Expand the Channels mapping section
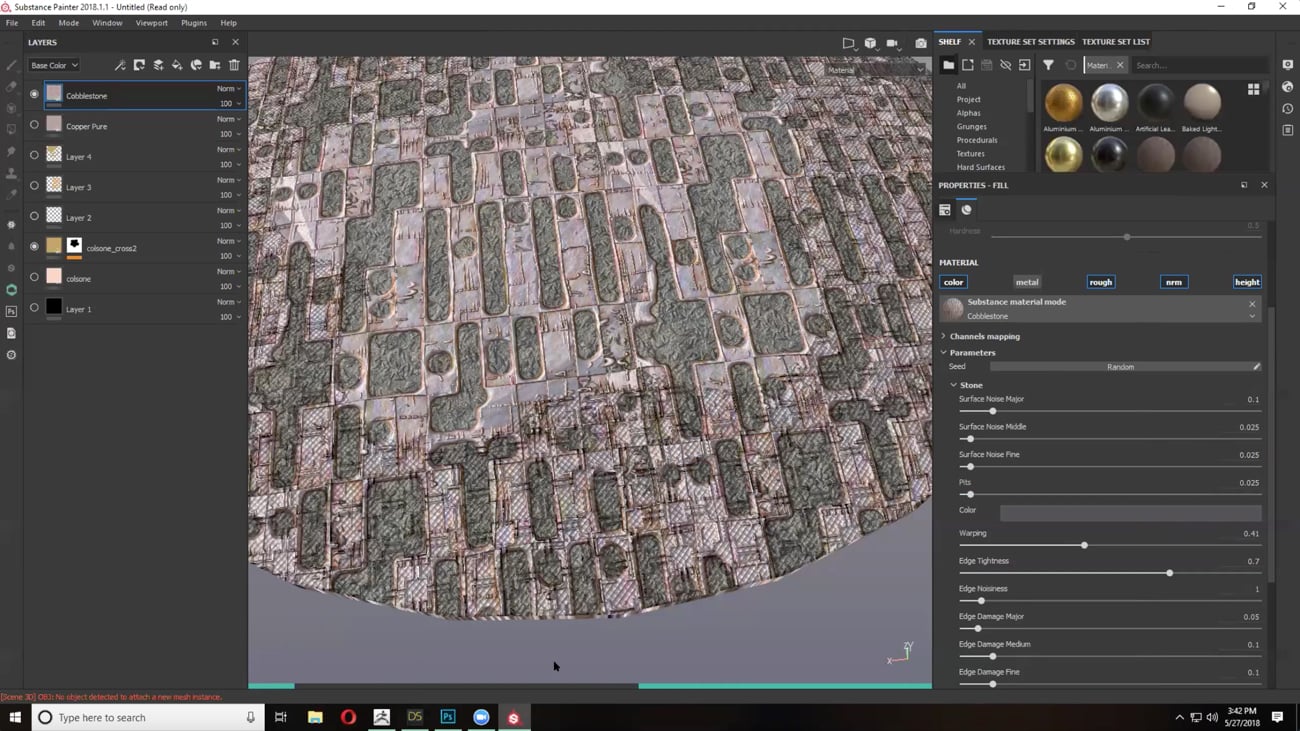The image size is (1300, 731). tap(984, 337)
